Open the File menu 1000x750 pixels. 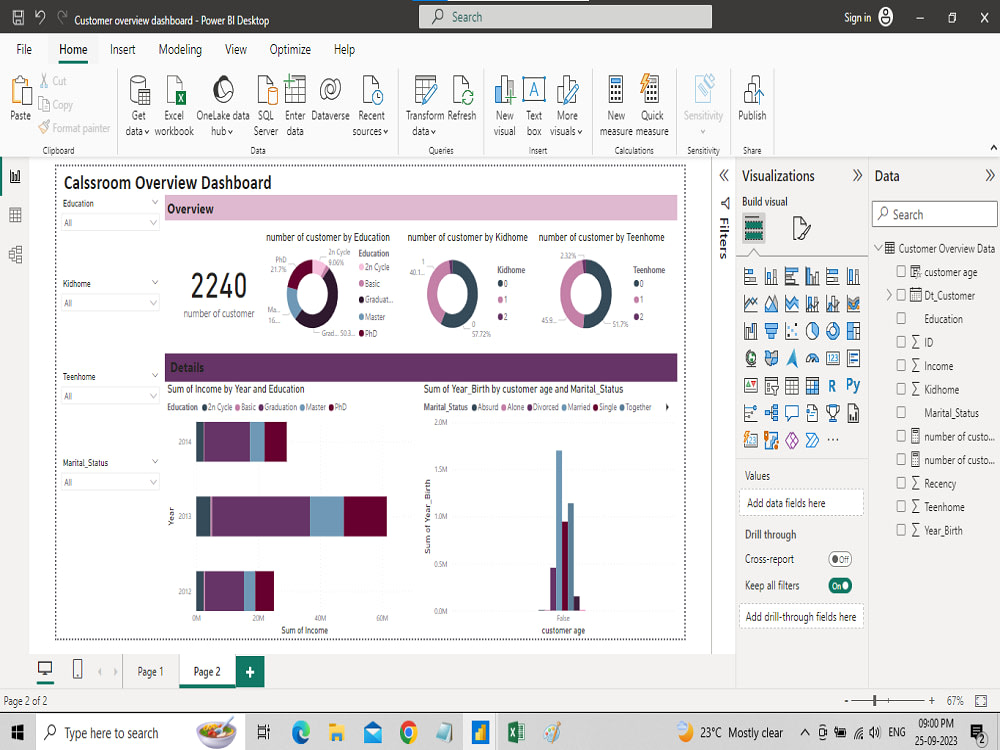(x=24, y=49)
